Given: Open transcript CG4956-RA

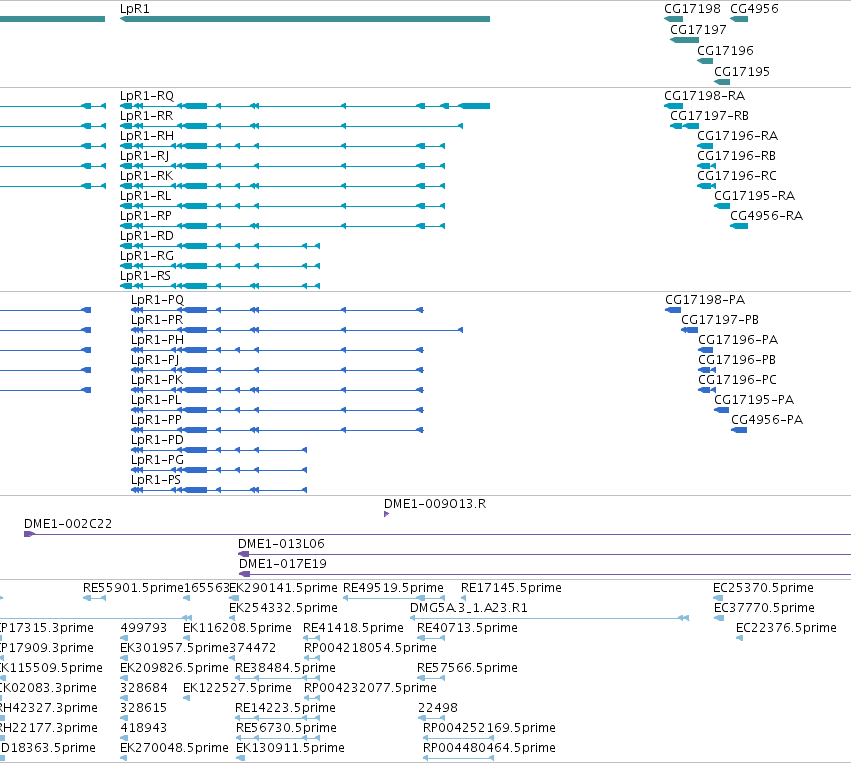Looking at the screenshot, I should pyautogui.click(x=739, y=226).
